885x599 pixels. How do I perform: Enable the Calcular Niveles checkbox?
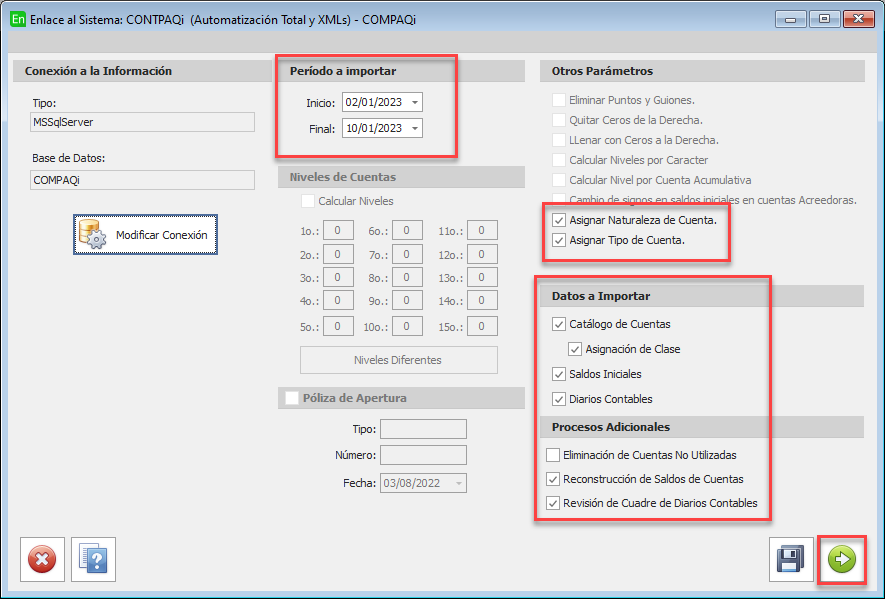(308, 201)
